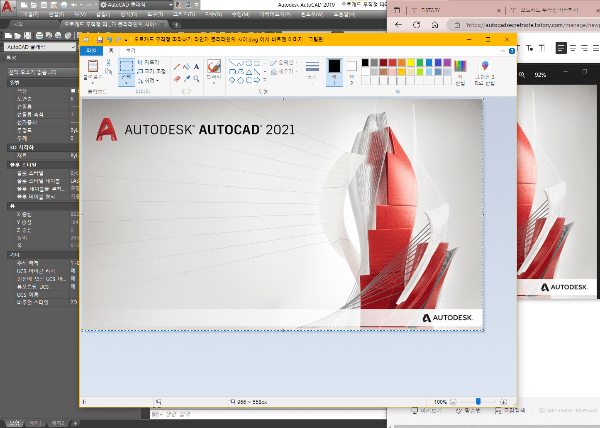
Task: Open AutoCAD workspace dropdown
Action: (137, 5)
